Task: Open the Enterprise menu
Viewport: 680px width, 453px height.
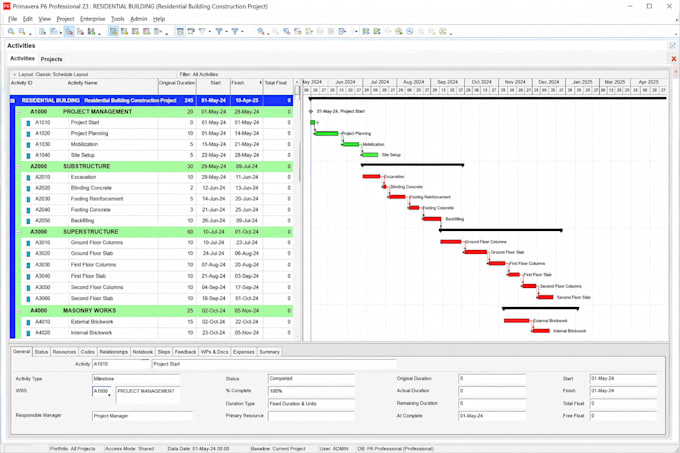Action: click(93, 19)
